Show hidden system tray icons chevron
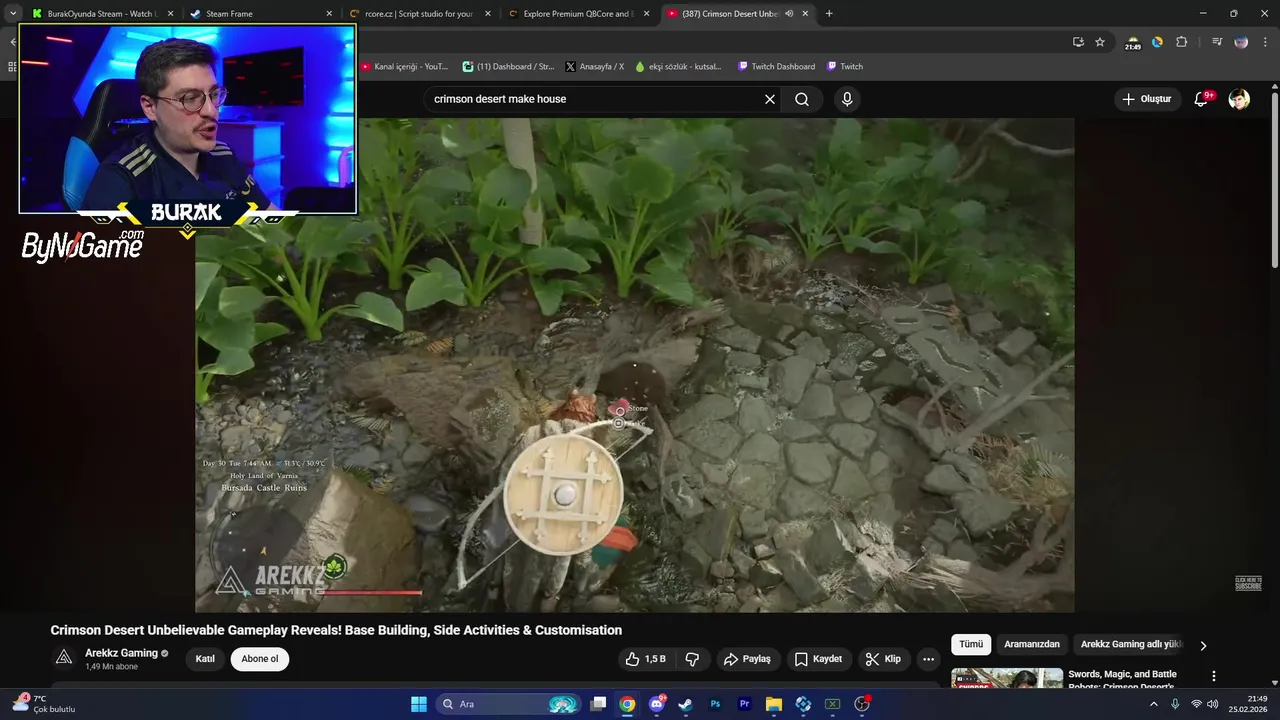This screenshot has height=720, width=1280. (1153, 704)
